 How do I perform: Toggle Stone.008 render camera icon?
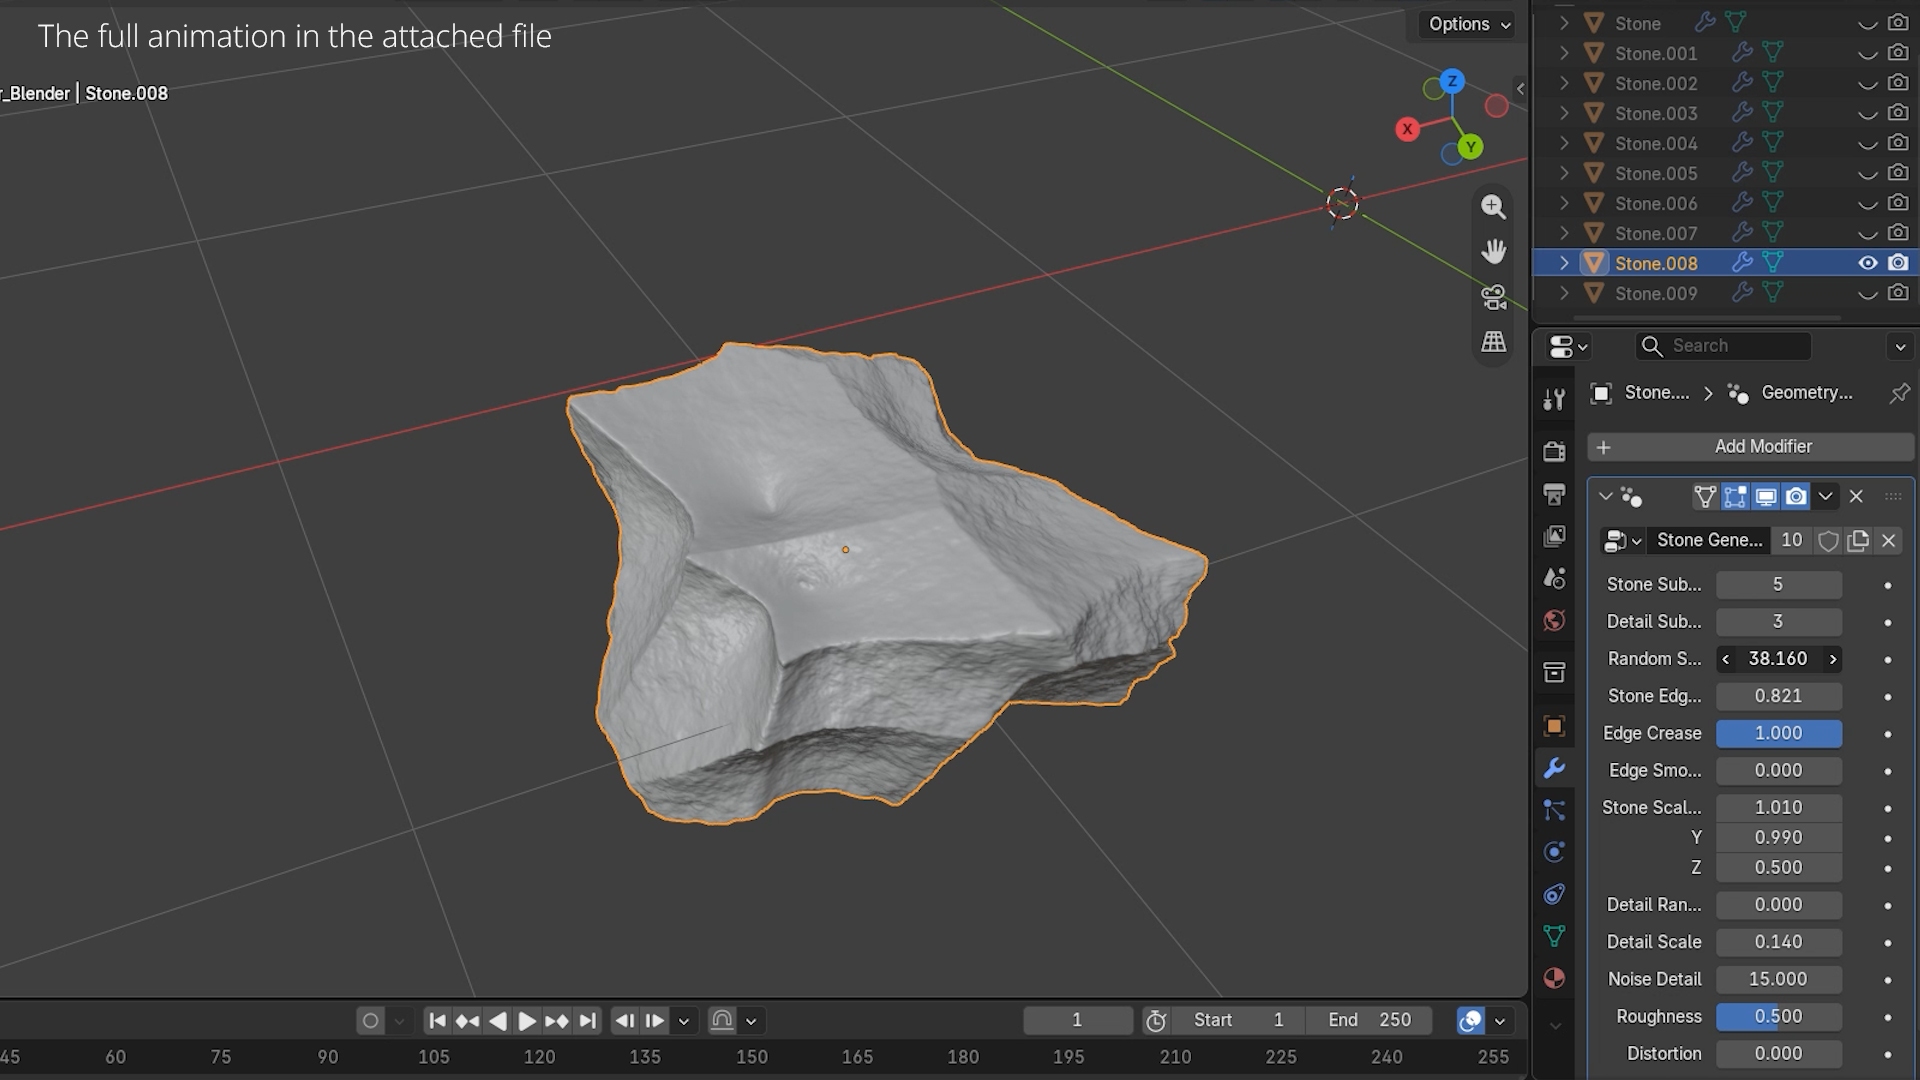1898,263
